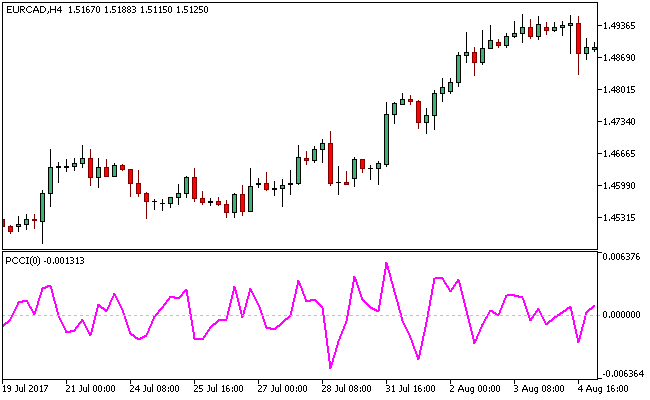Click the 4 Aug 16:00 time label

click(603, 389)
